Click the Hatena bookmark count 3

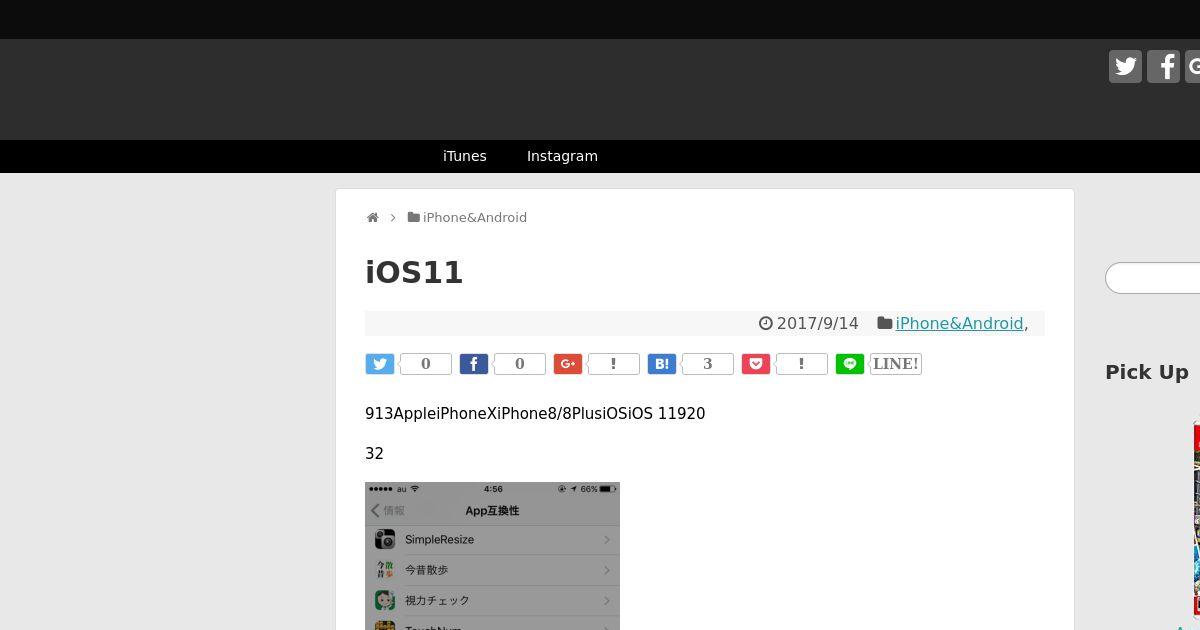click(x=708, y=364)
